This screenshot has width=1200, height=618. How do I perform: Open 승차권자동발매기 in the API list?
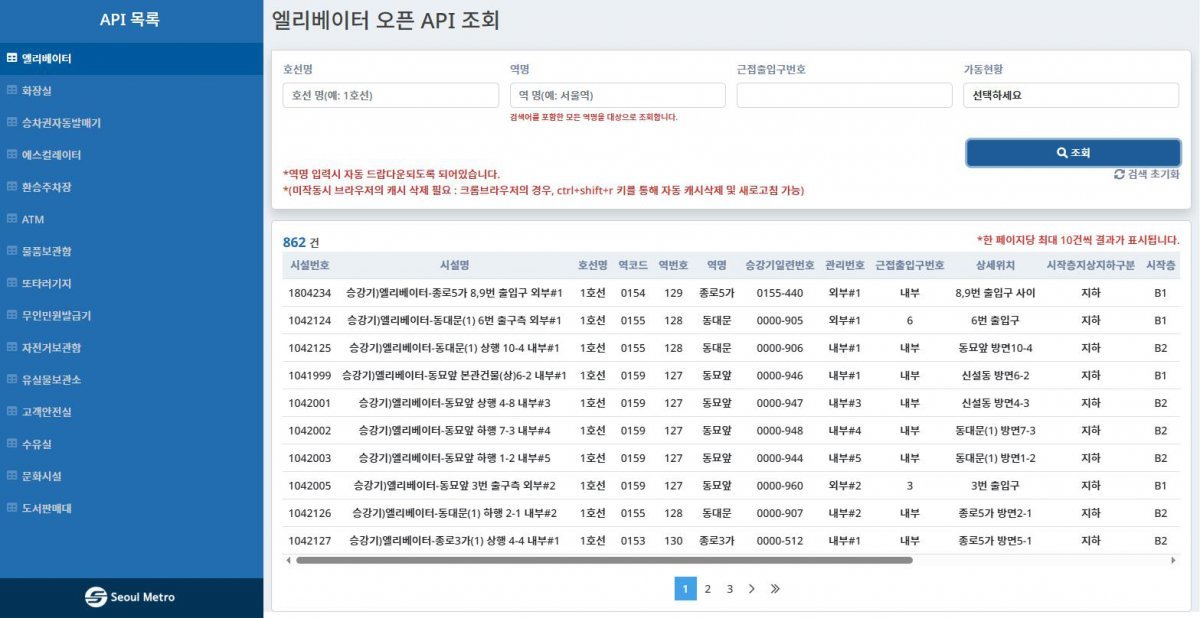(61, 123)
